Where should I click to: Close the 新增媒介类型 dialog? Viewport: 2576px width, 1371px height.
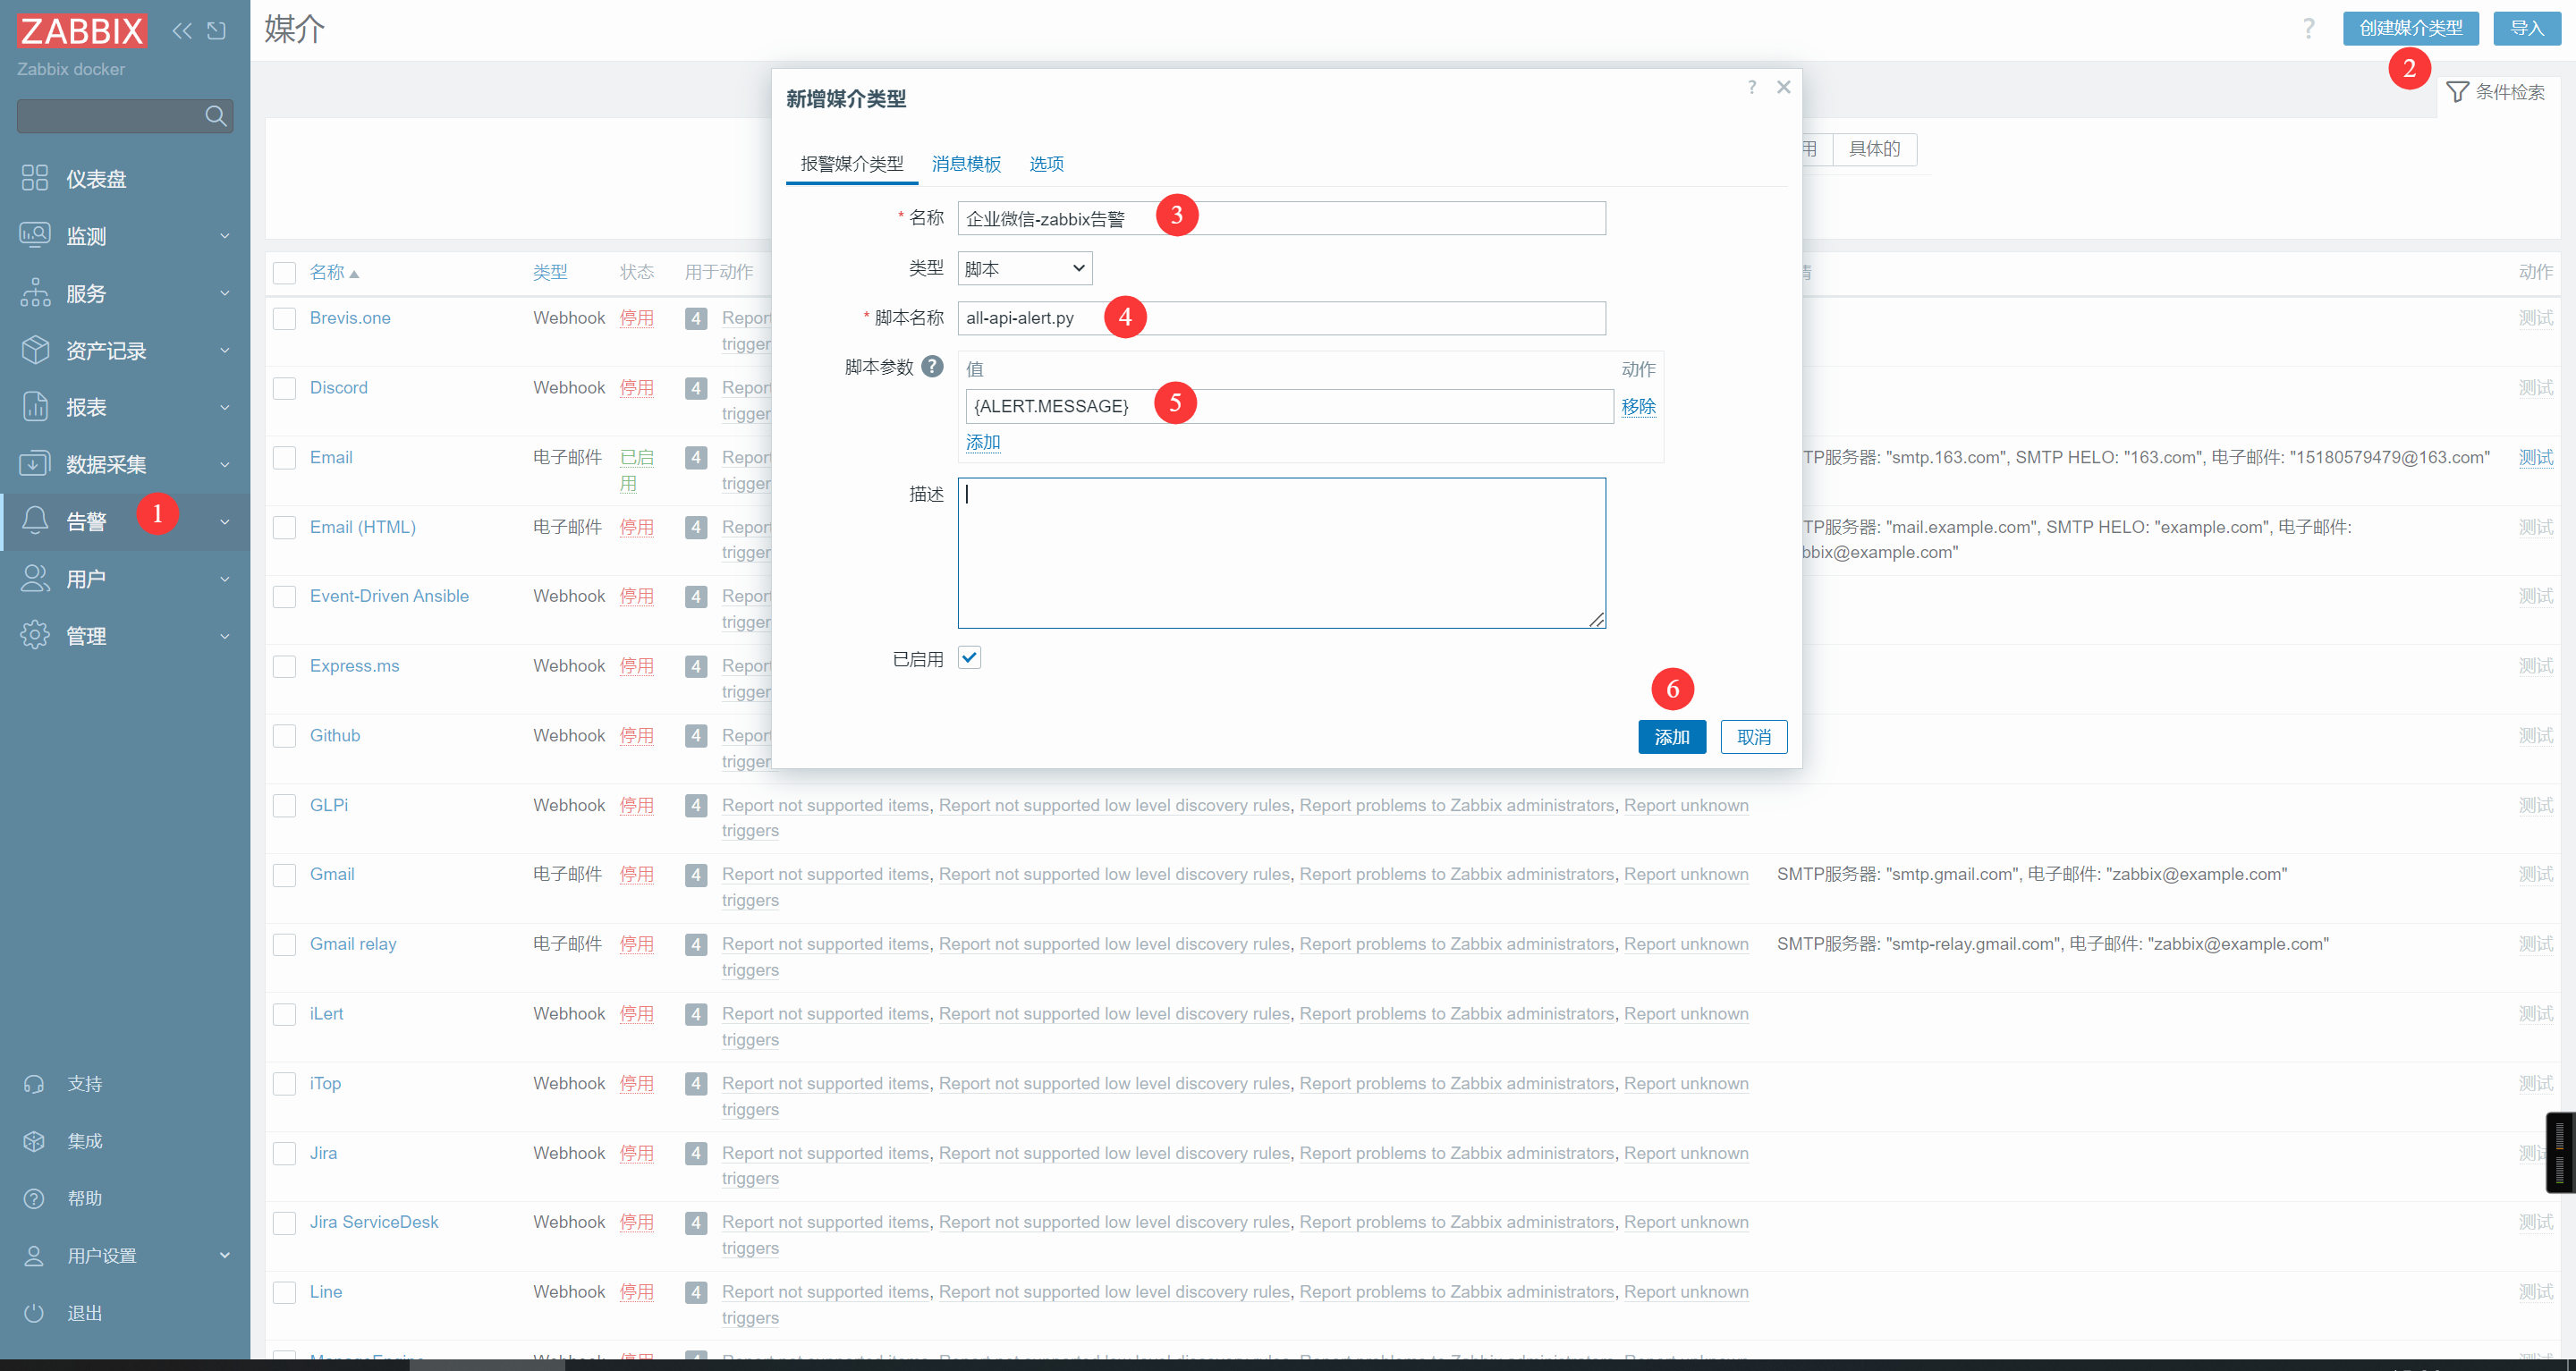(1783, 87)
